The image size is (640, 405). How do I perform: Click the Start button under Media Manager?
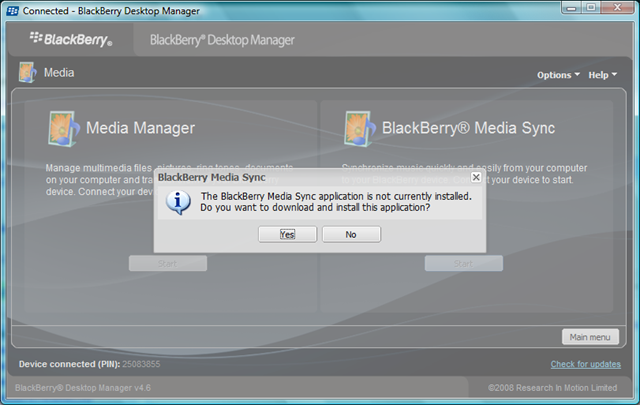(x=168, y=263)
